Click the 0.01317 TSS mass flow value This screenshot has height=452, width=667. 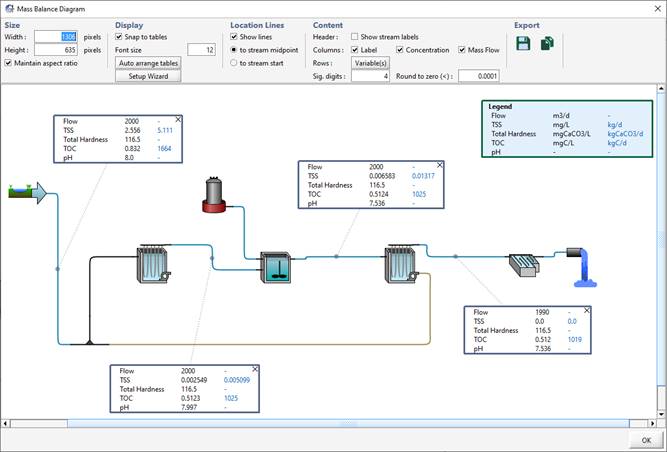coord(423,176)
